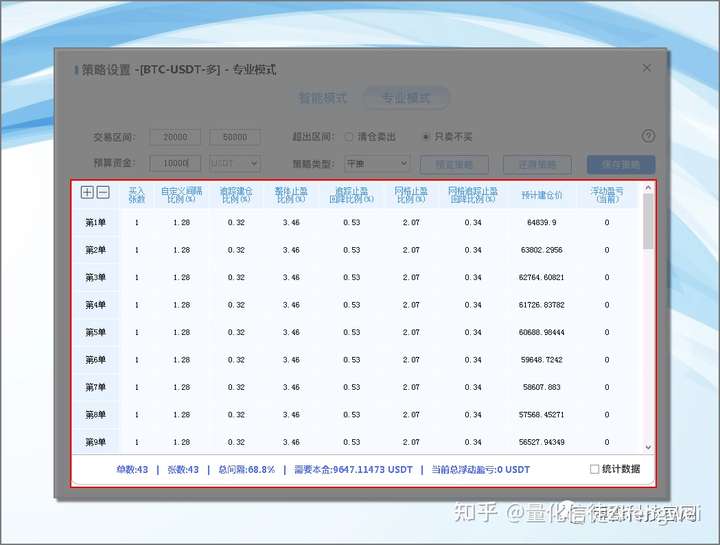Select the 清仓卖出 radio option
The width and height of the screenshot is (720, 545).
click(349, 137)
